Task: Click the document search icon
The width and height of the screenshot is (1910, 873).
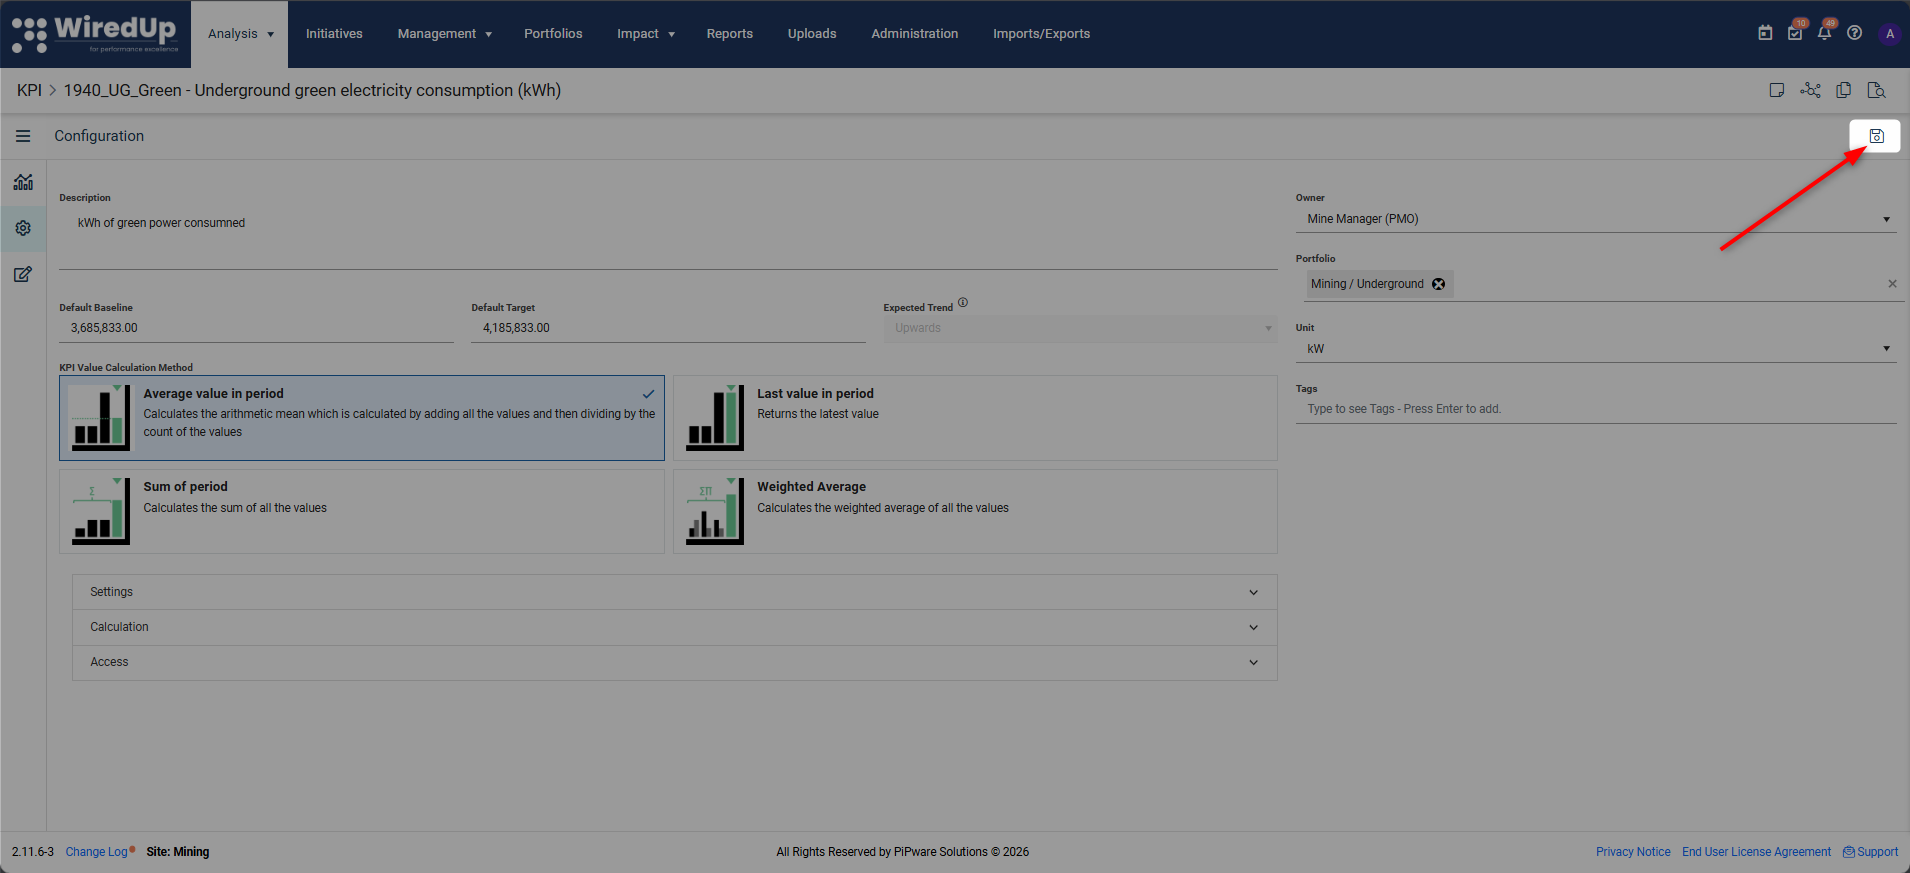Action: tap(1876, 90)
